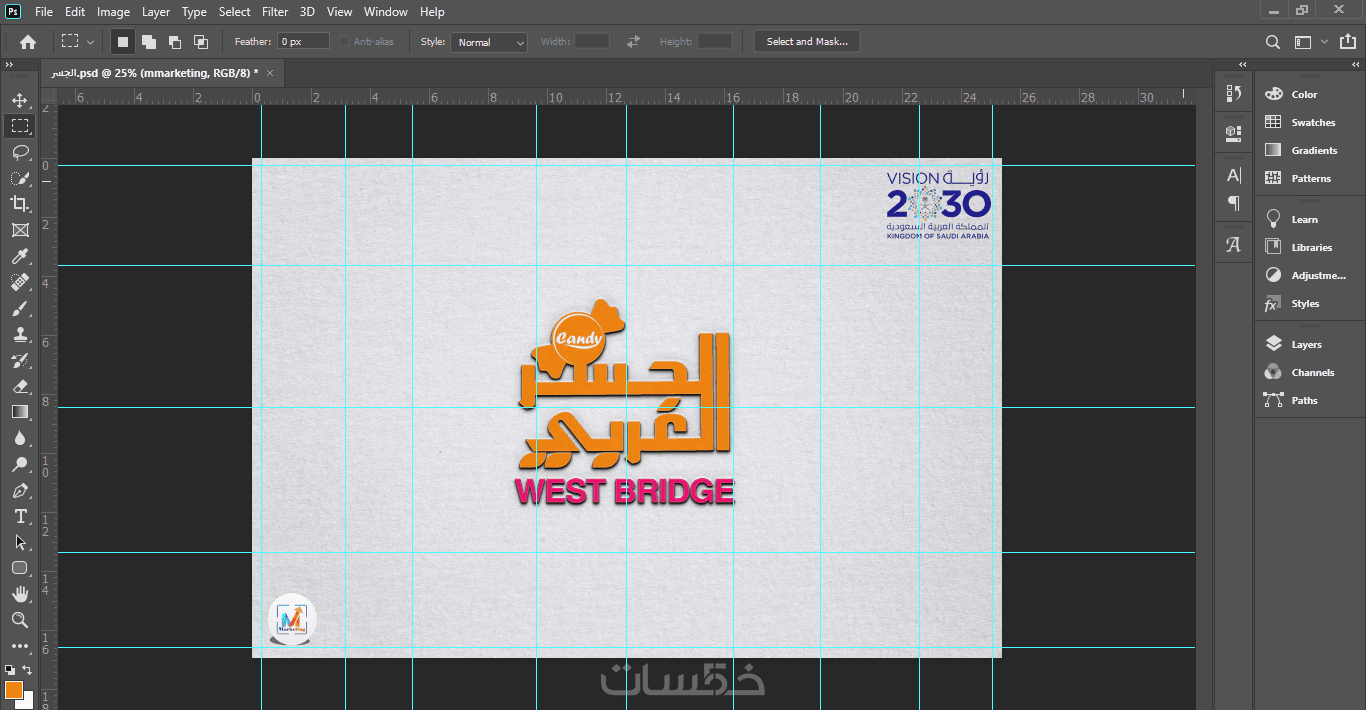1366x710 pixels.
Task: Select the History Brush tool
Action: click(20, 360)
